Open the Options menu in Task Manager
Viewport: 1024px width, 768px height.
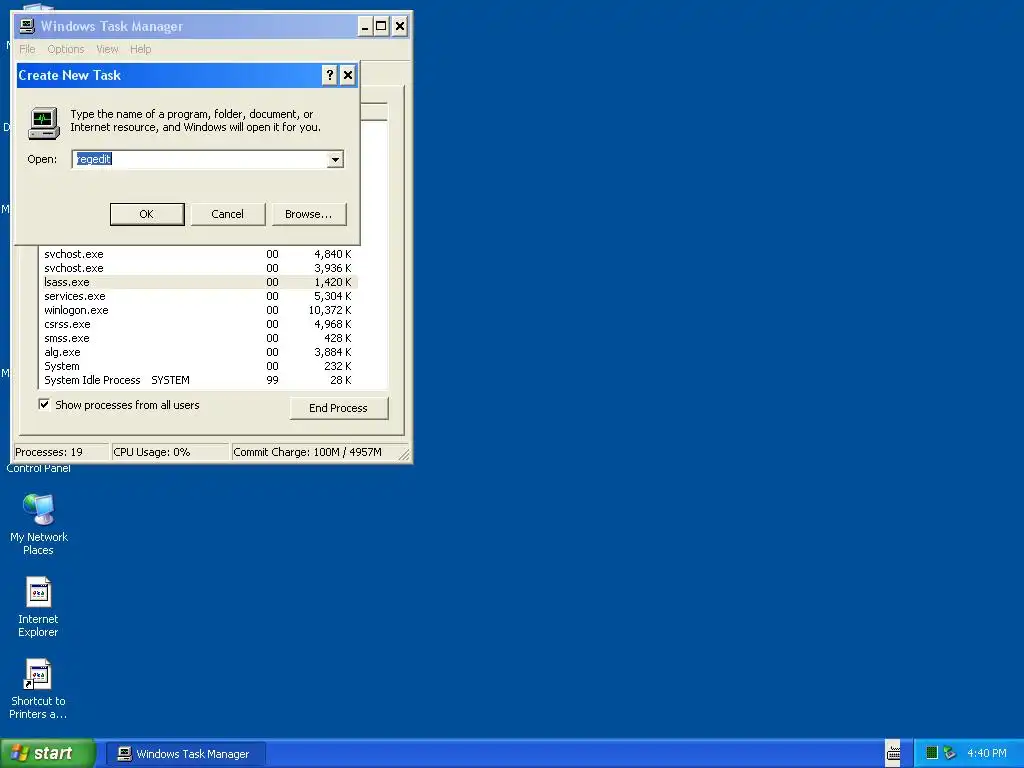(65, 49)
